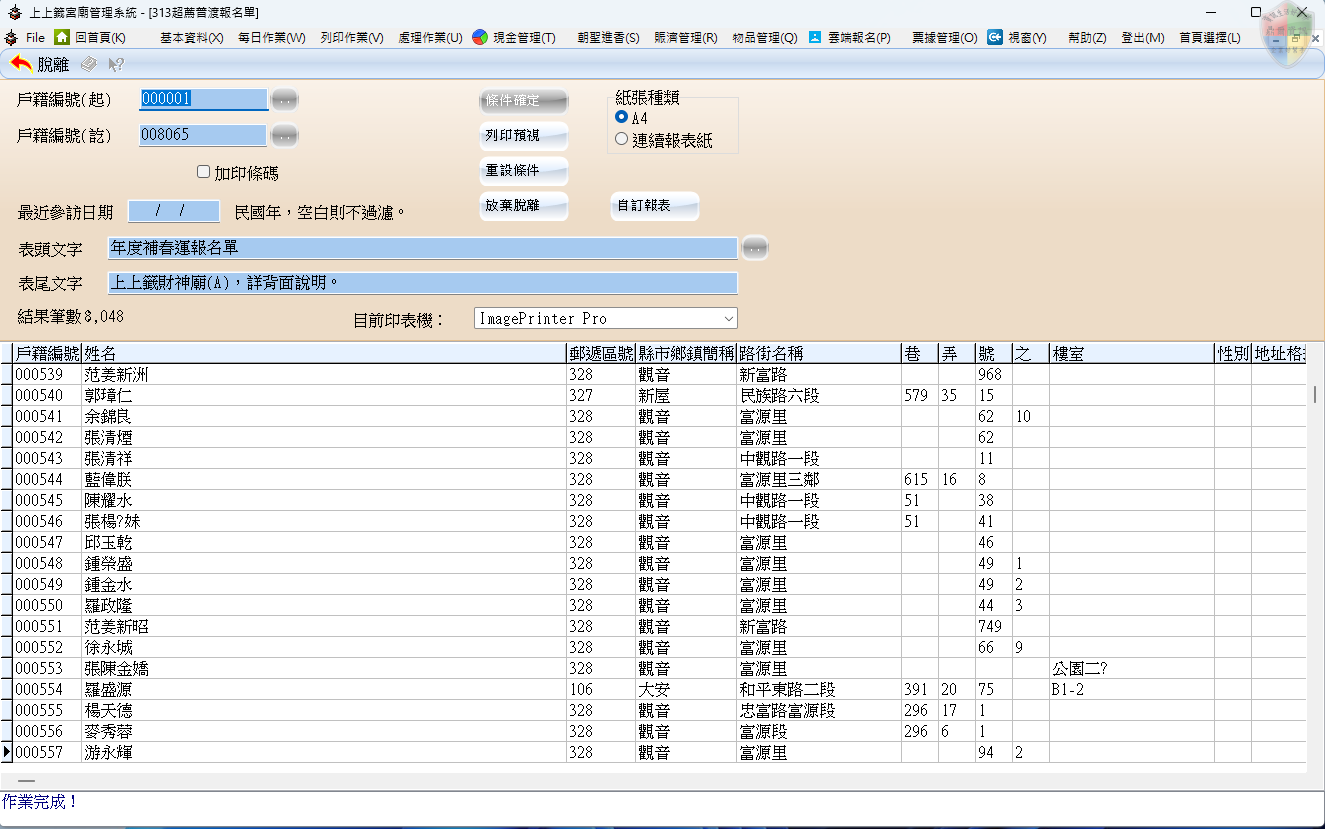Screen dimensions: 1325x829
Task: Expand the 目前印表機 printer dropdown
Action: [728, 318]
